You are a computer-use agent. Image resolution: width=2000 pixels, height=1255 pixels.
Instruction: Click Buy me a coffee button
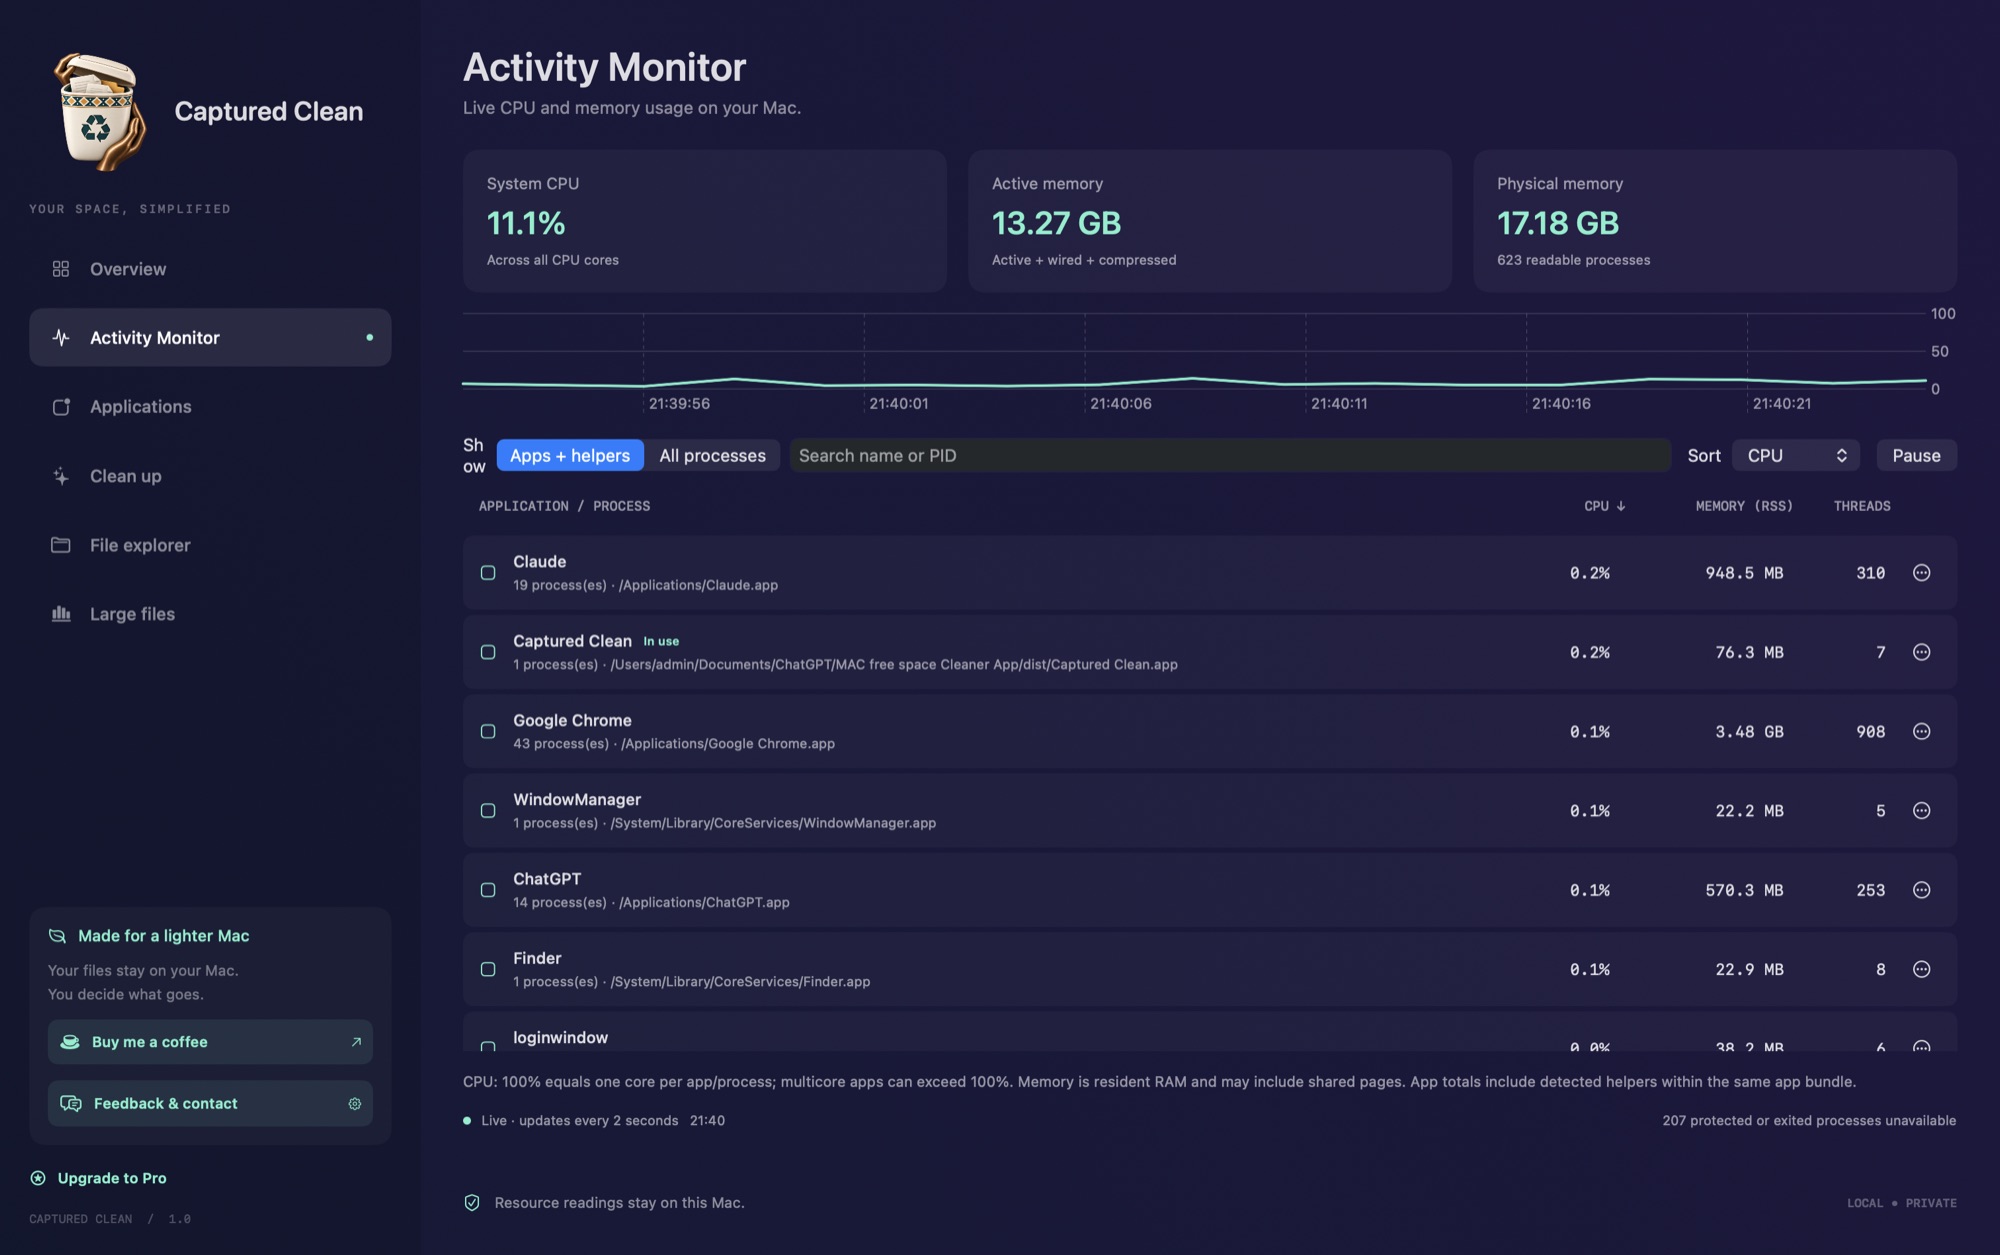[x=210, y=1042]
